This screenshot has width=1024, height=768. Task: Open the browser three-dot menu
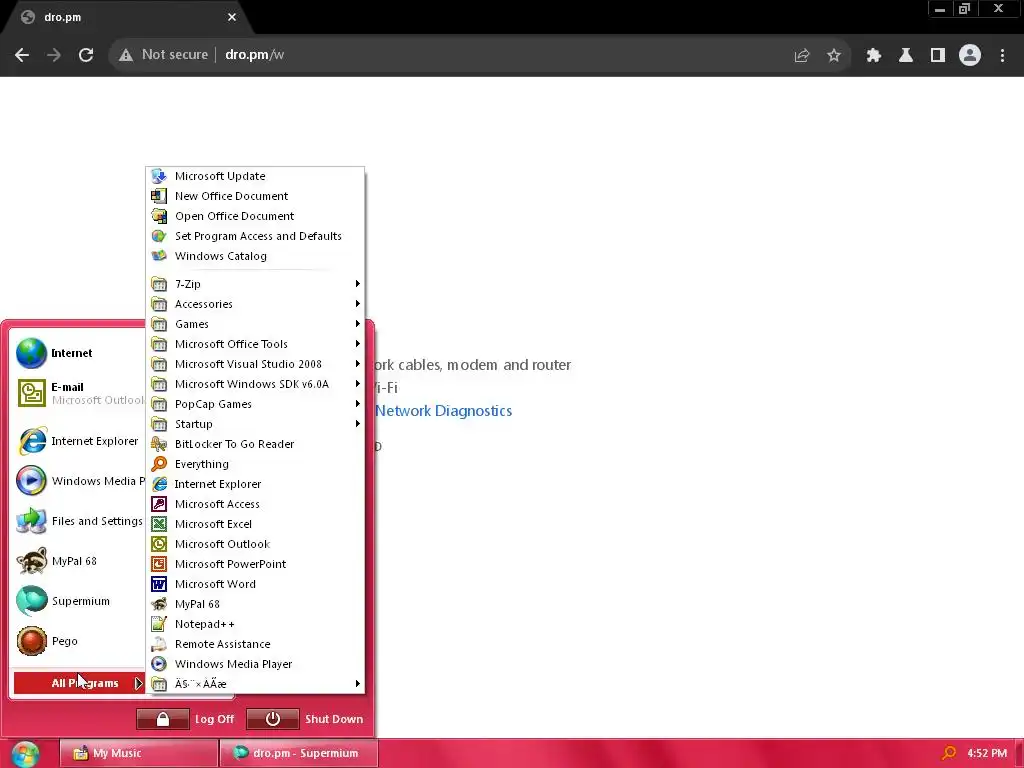1002,56
